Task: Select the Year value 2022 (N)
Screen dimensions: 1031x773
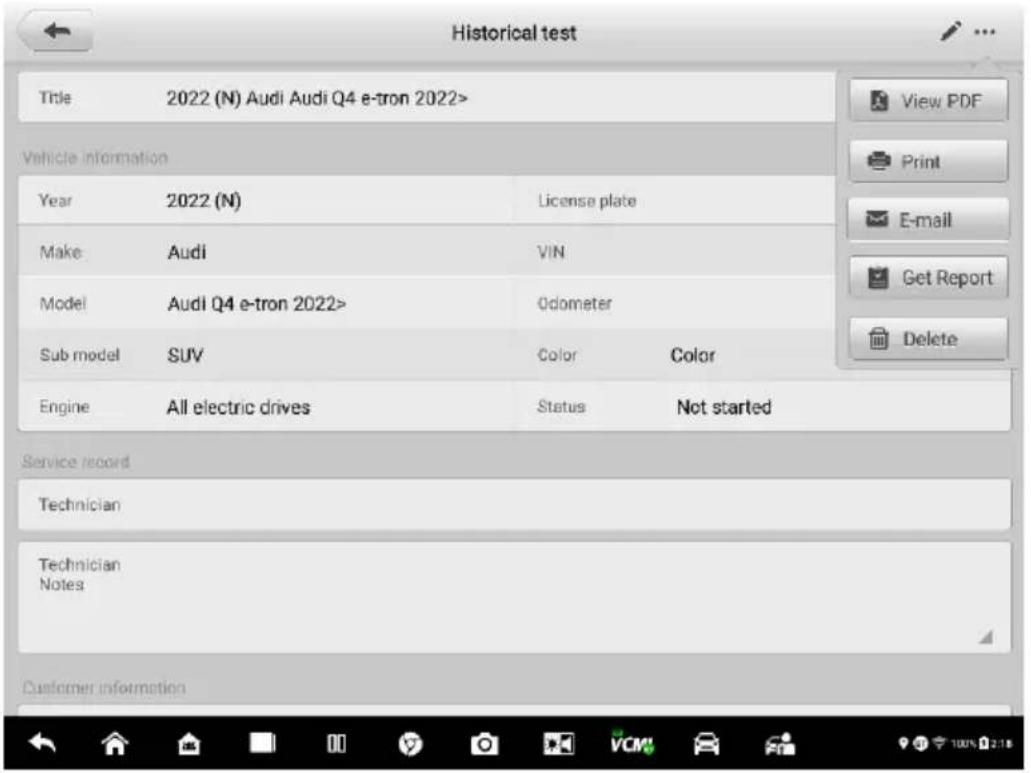Action: [x=204, y=200]
